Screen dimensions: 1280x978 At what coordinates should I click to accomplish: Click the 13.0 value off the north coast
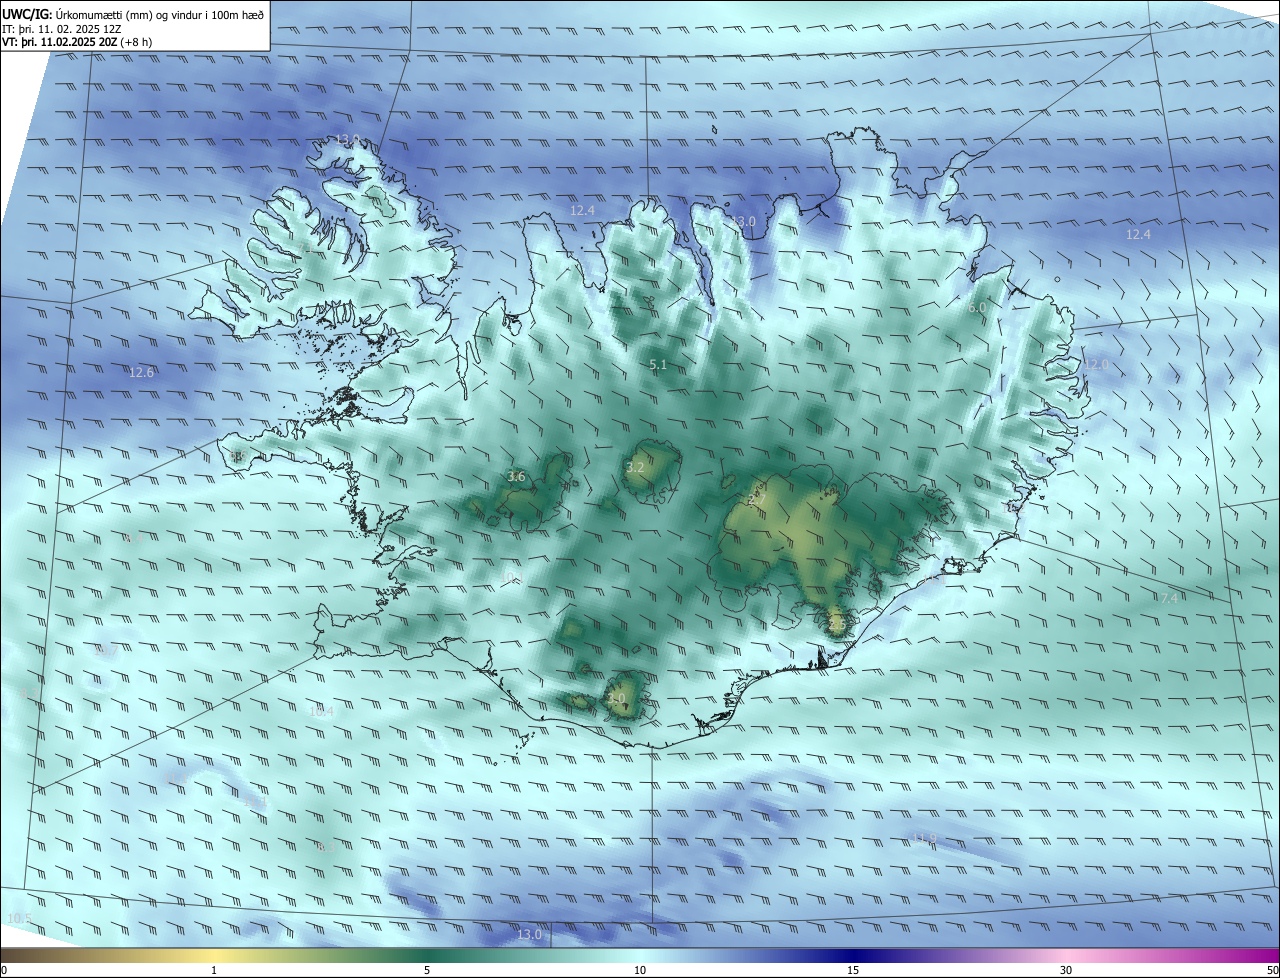tap(743, 221)
